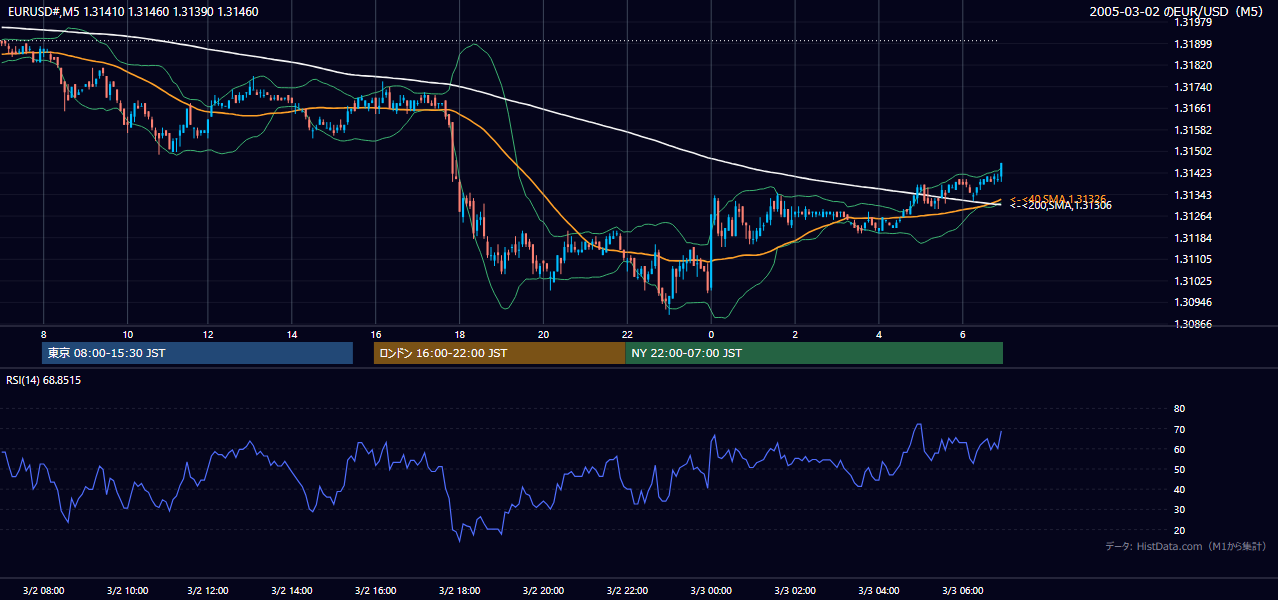This screenshot has height=600, width=1278.
Task: Click the ロンドン 16:00-22:00 JST session bar
Action: point(499,353)
